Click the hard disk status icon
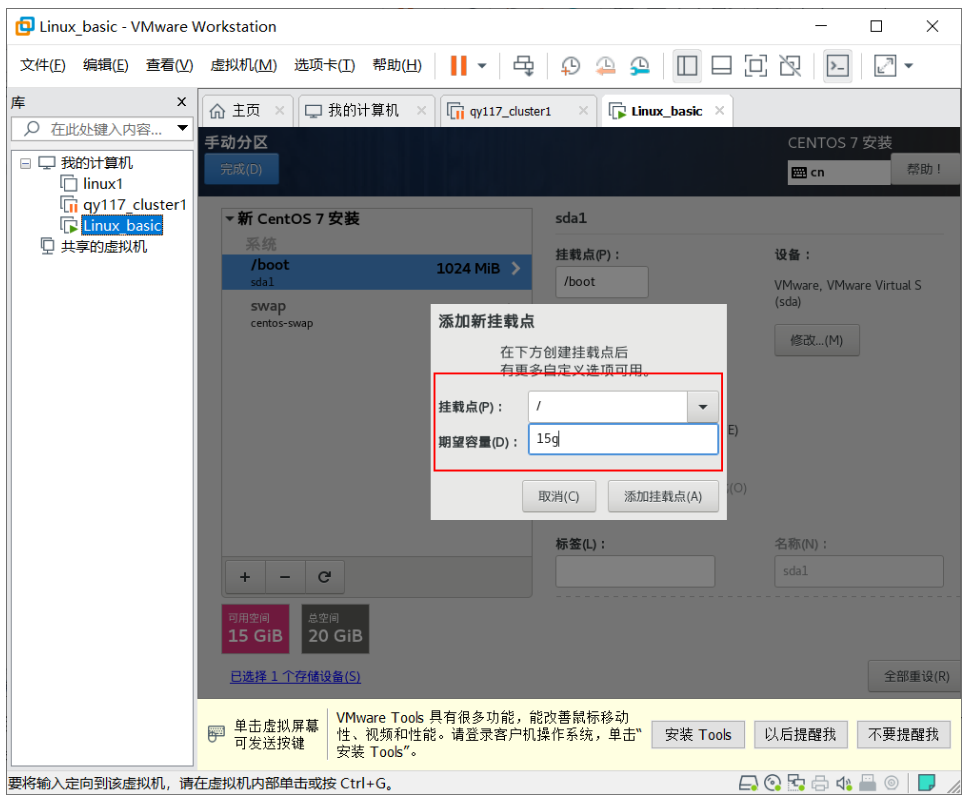This screenshot has height=805, width=970. [x=749, y=783]
